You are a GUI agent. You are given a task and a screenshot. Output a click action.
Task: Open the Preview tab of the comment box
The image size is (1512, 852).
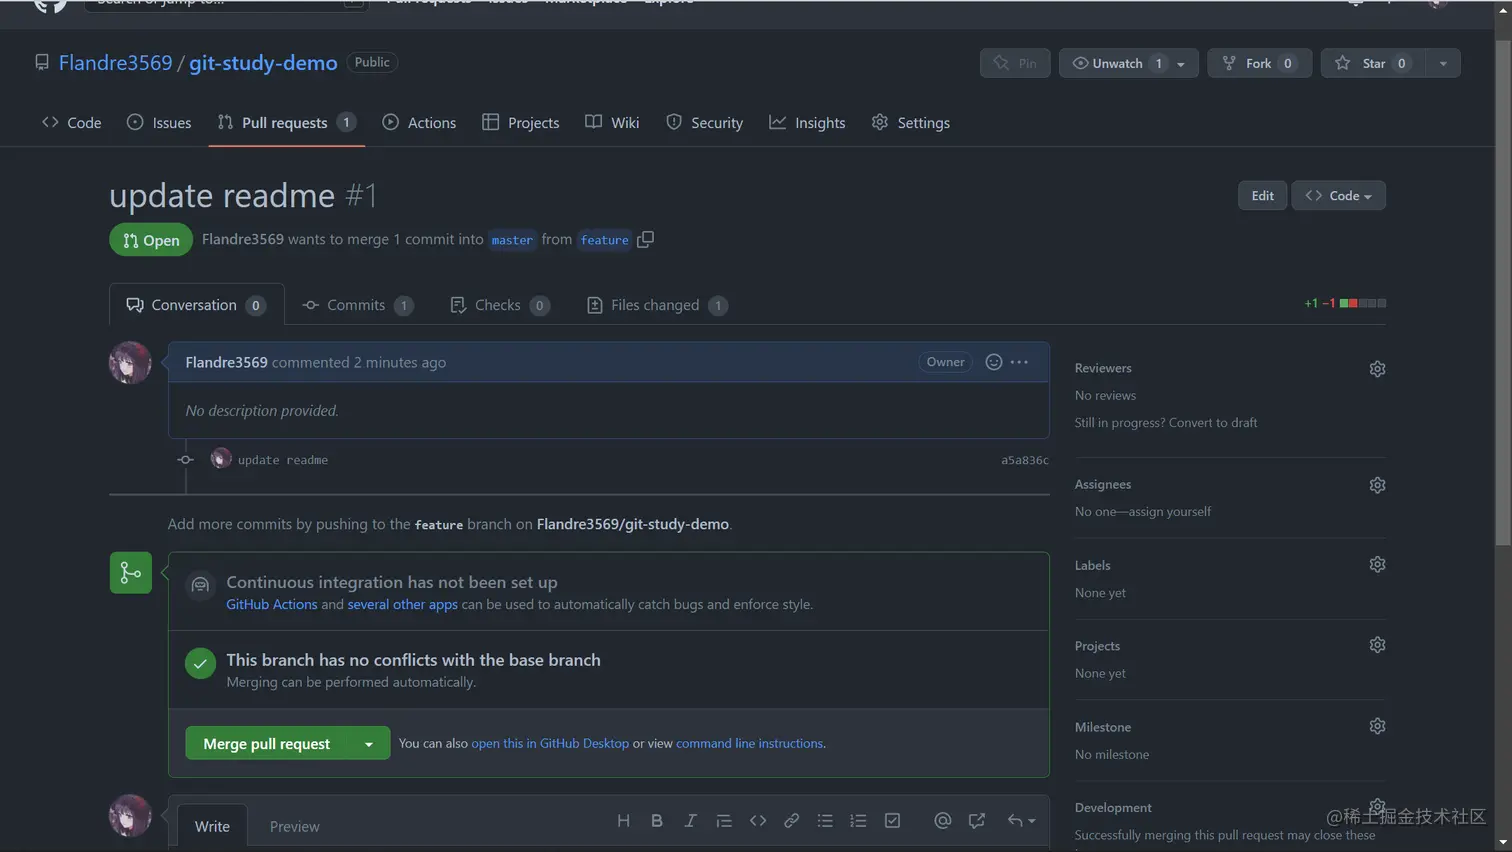[x=294, y=826]
